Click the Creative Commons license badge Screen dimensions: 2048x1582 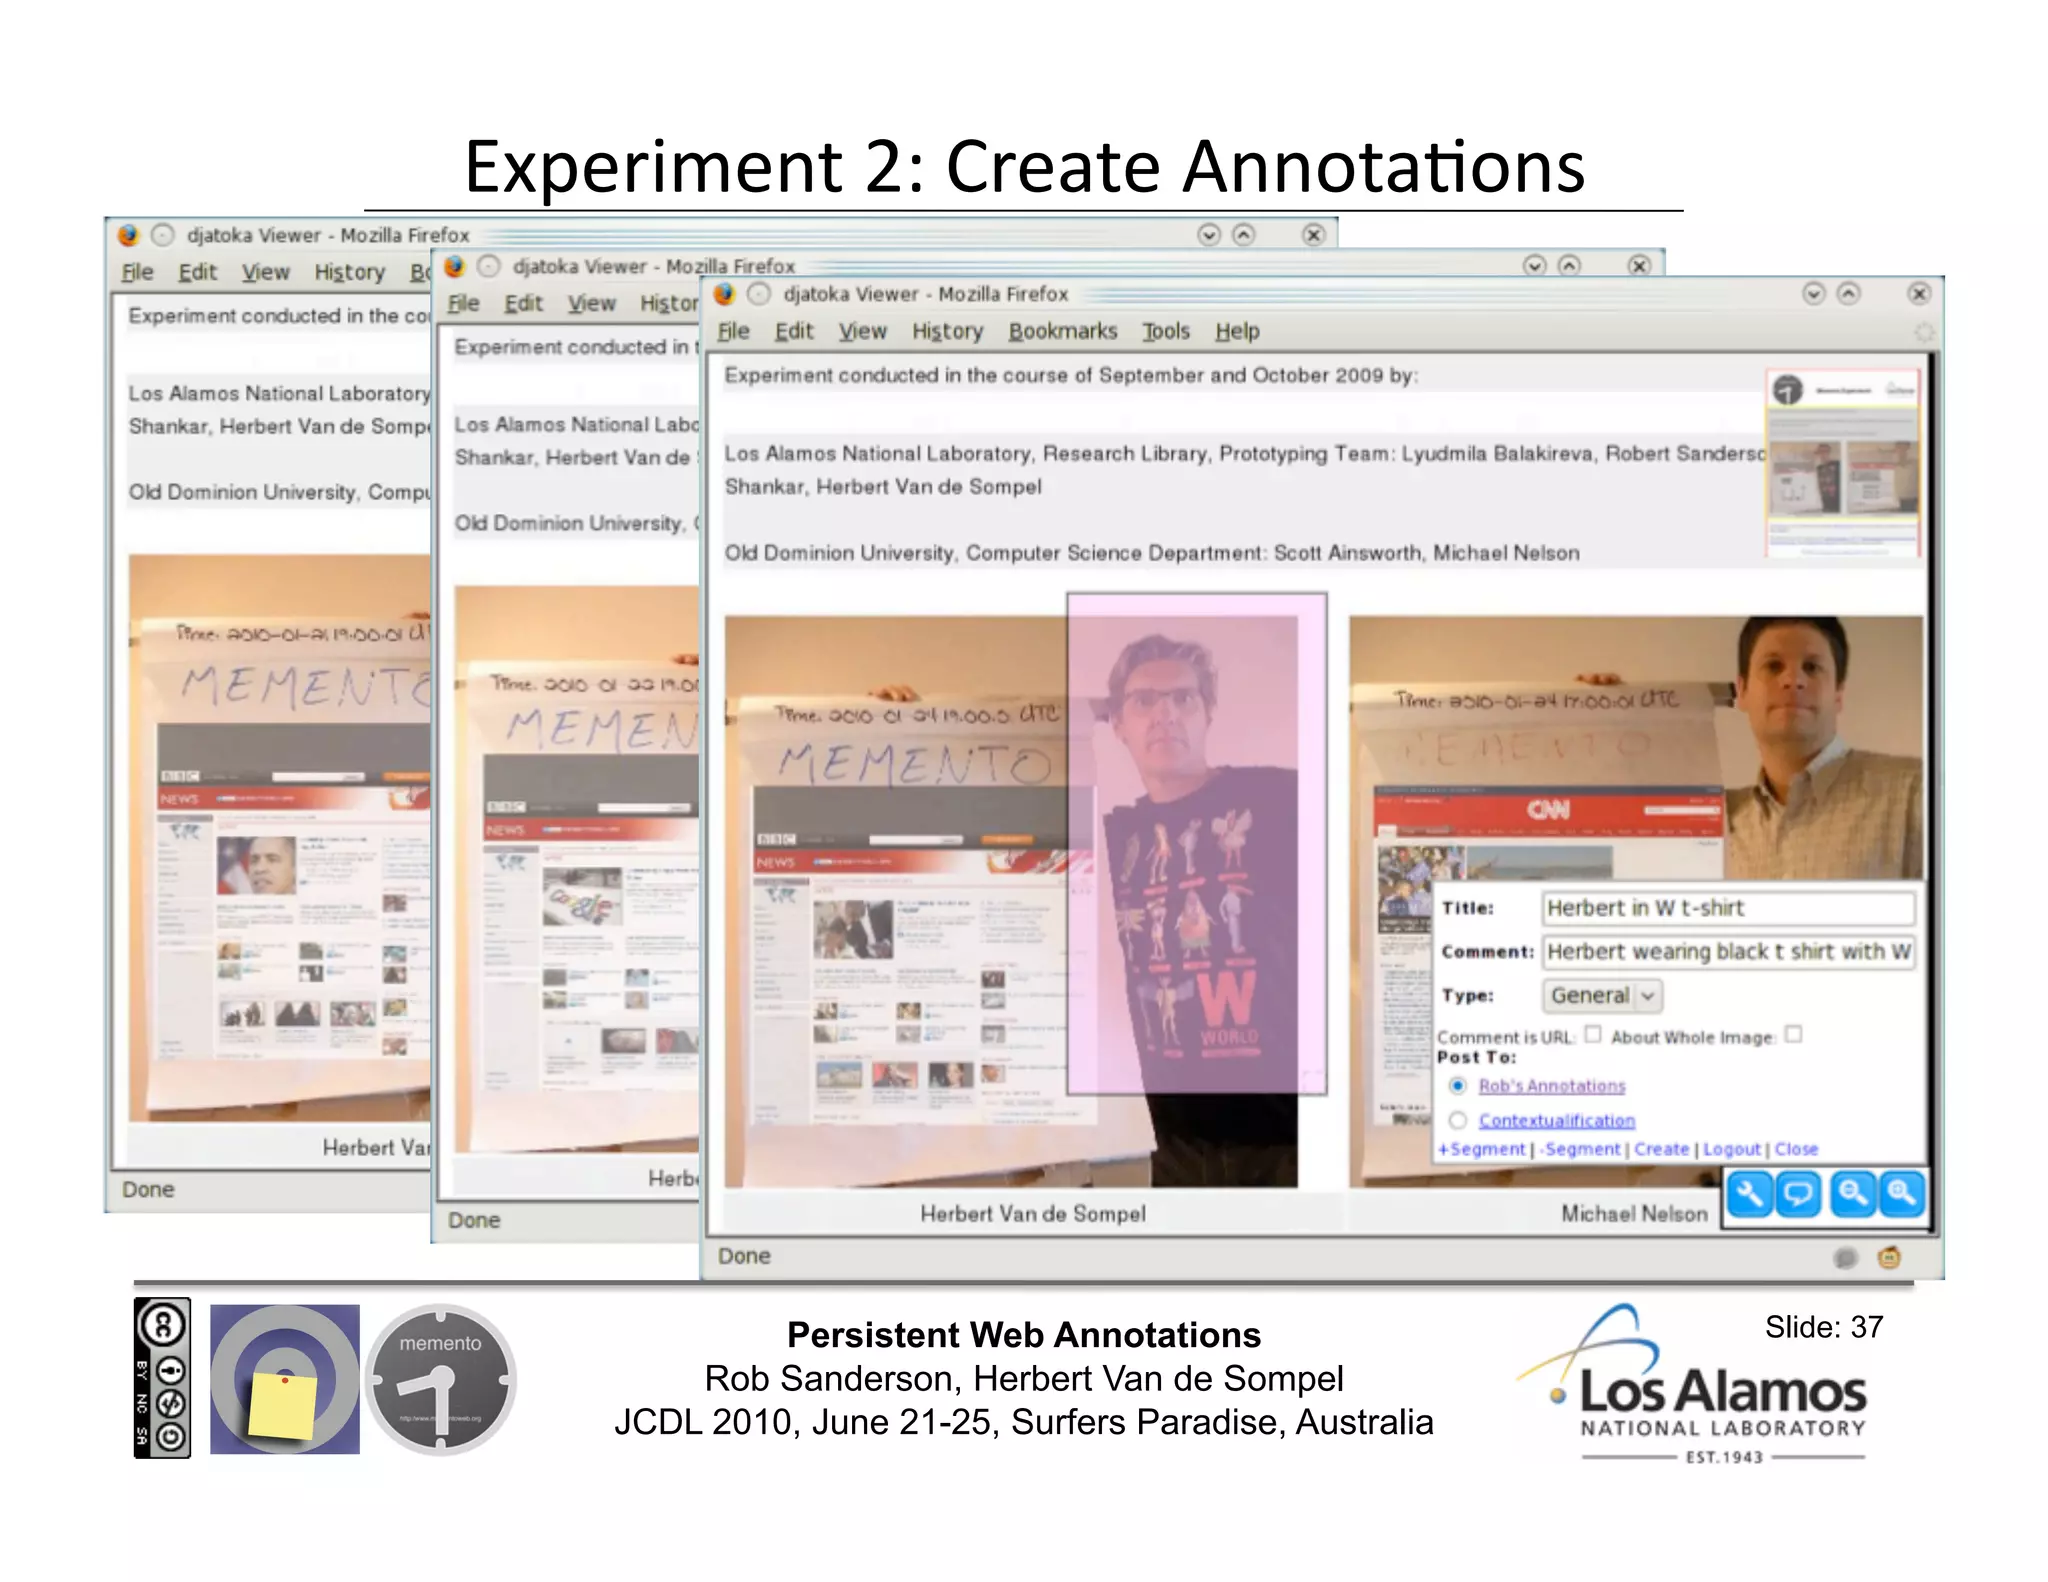162,1378
